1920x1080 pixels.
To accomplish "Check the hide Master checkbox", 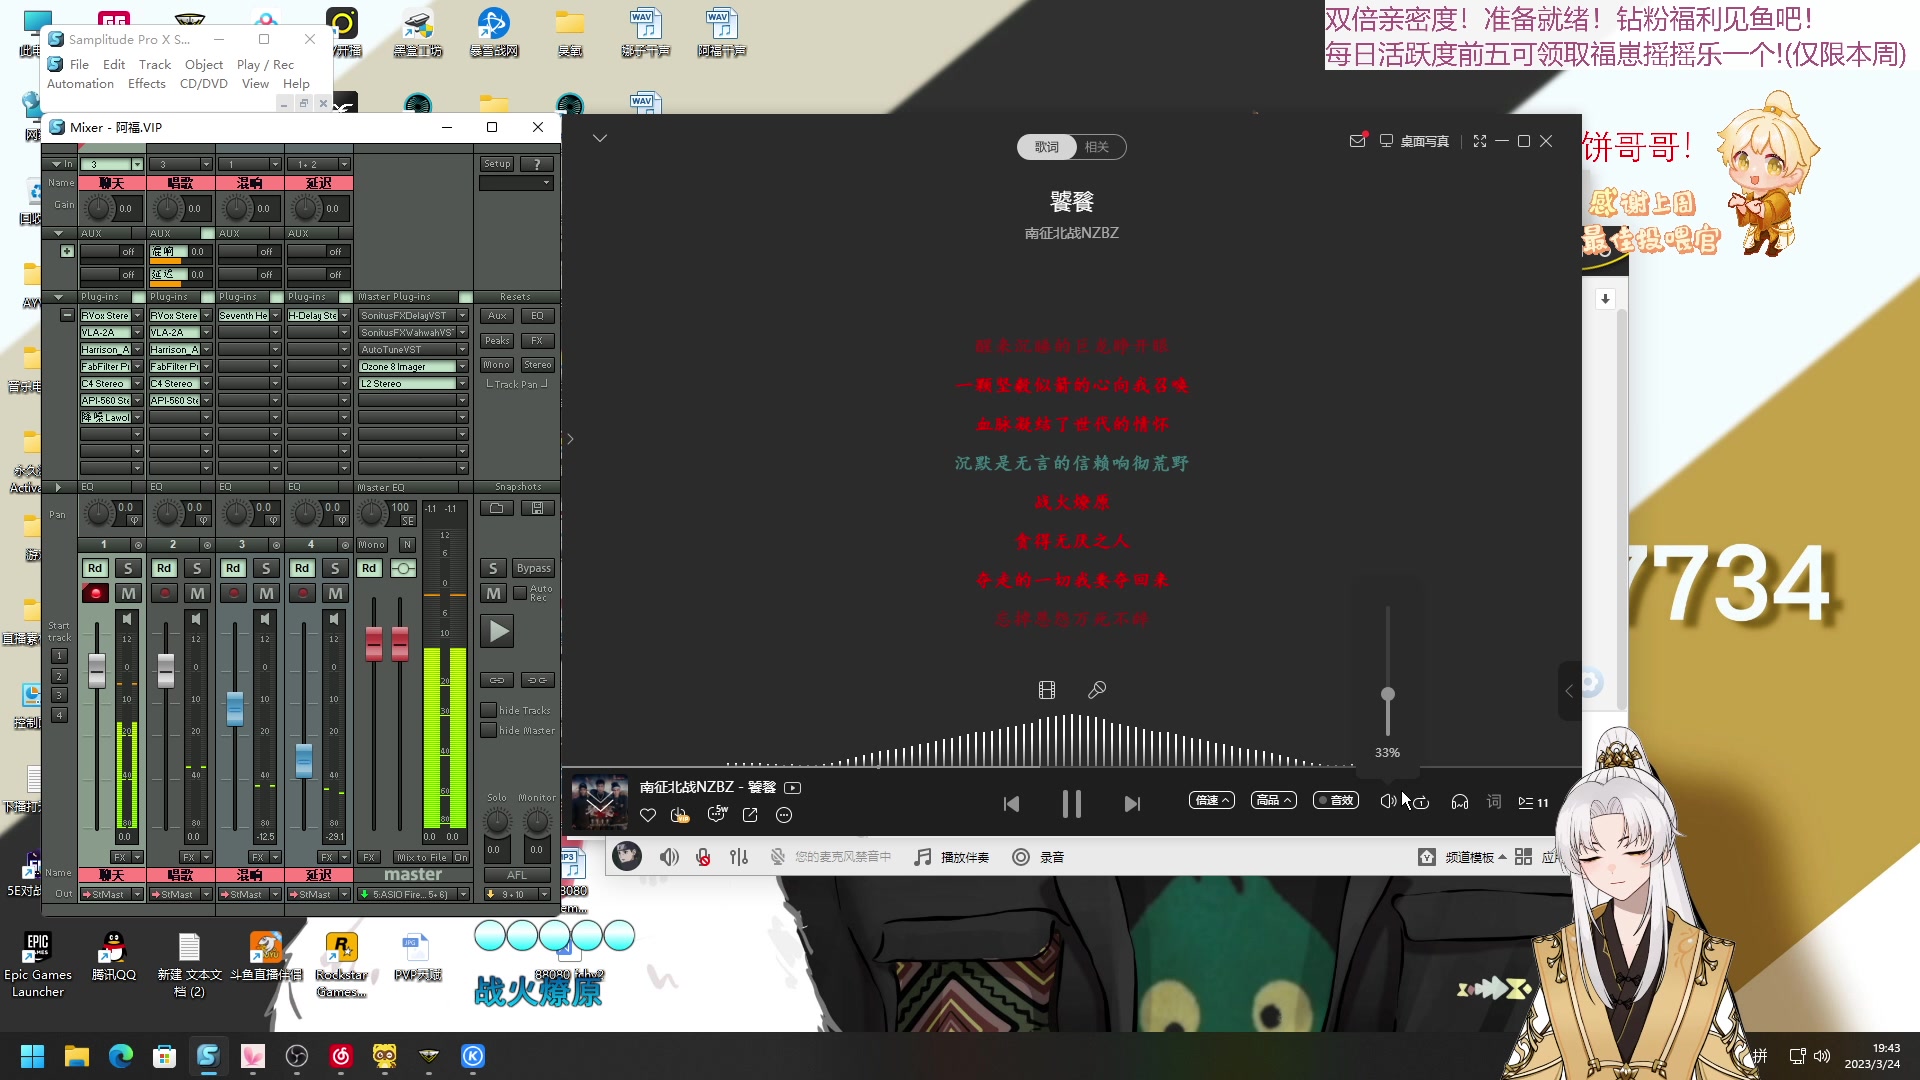I will point(489,730).
